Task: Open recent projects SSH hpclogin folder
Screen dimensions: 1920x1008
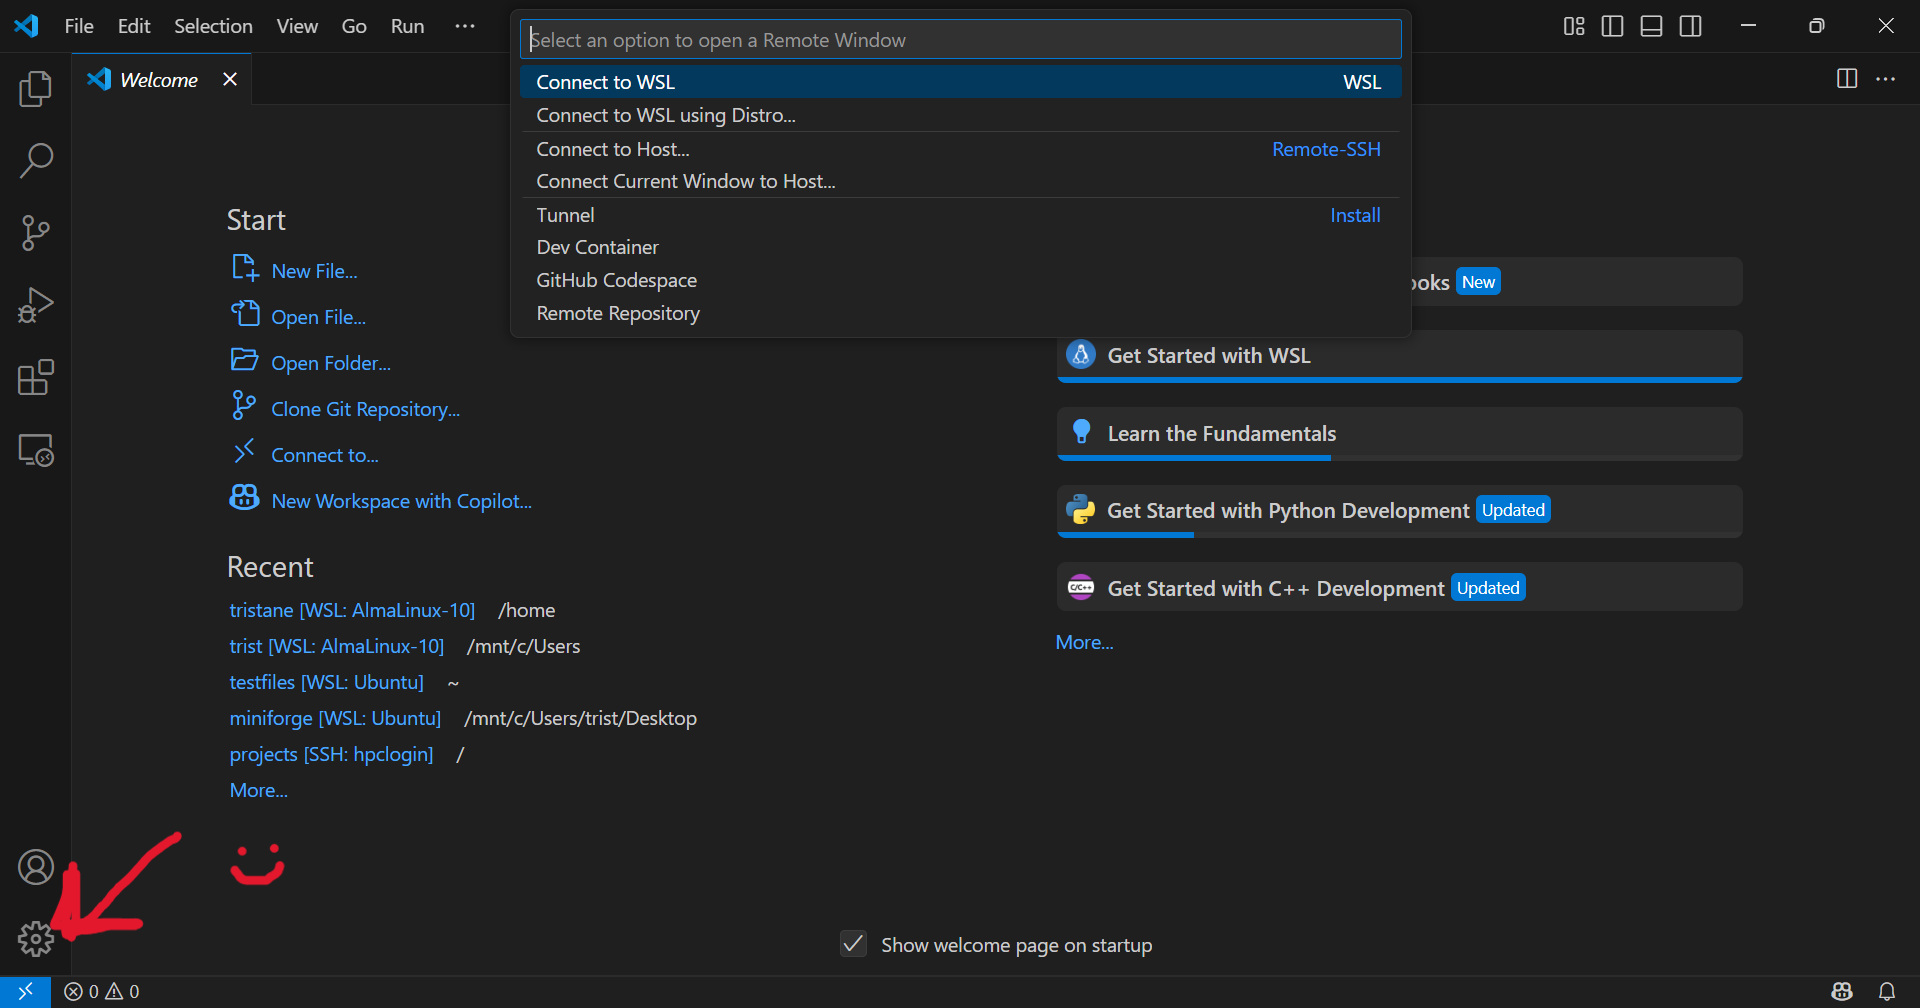Action: click(331, 754)
